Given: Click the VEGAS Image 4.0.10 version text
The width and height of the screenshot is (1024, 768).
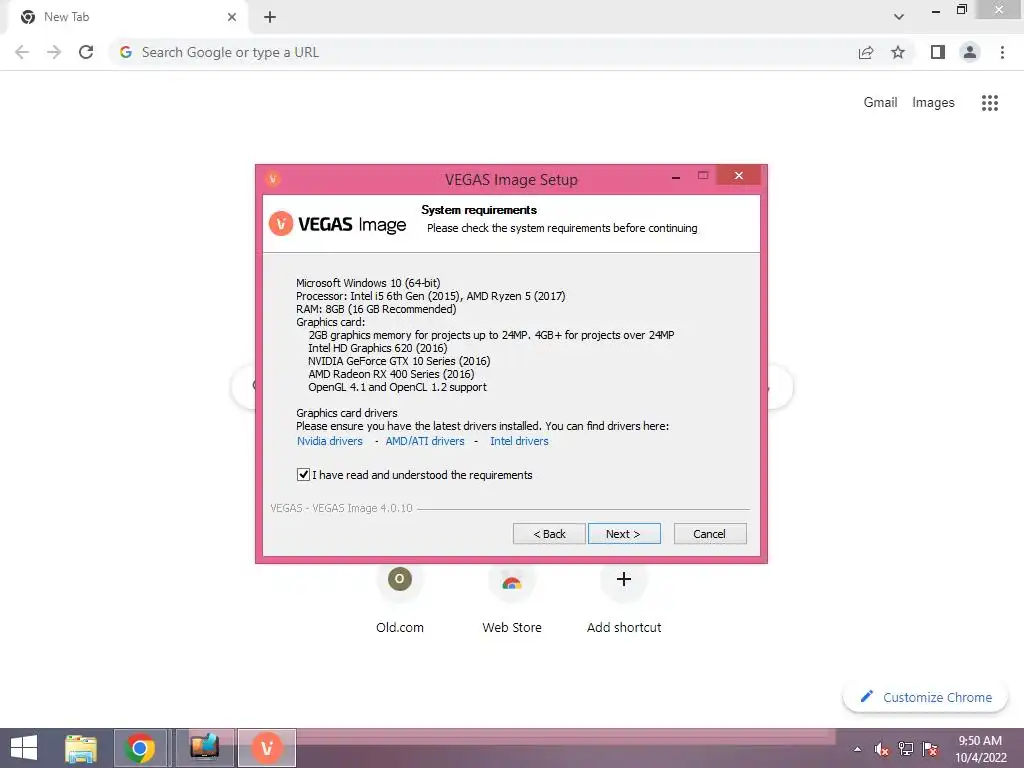Looking at the screenshot, I should (x=342, y=508).
